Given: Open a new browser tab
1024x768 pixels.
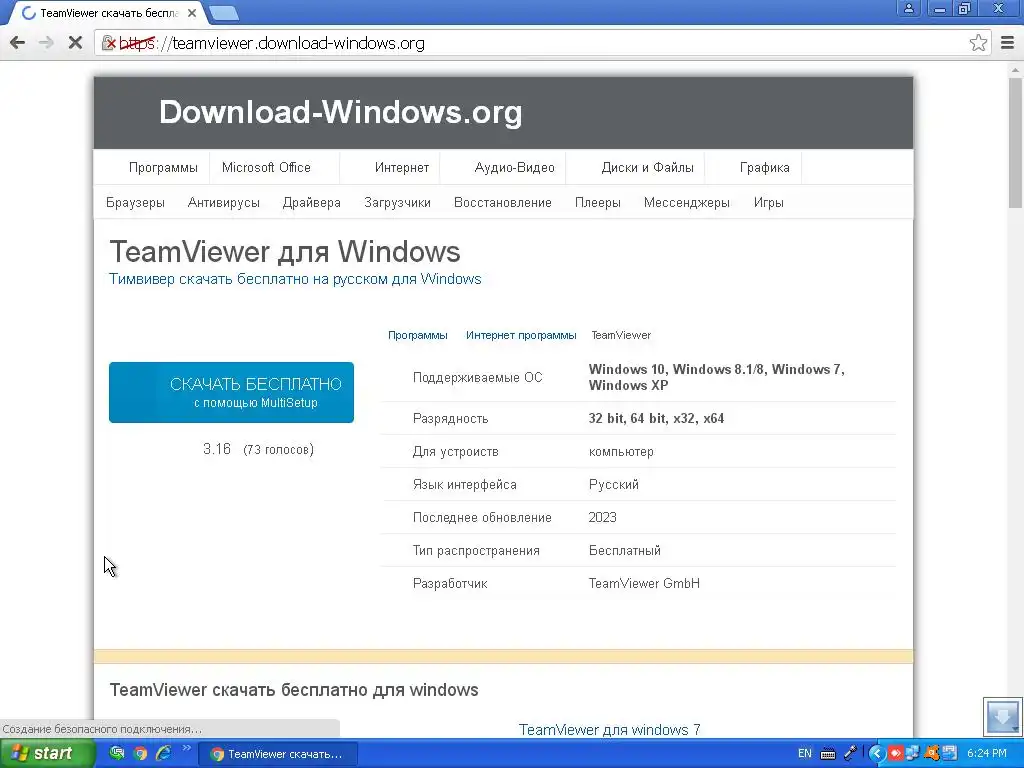Looking at the screenshot, I should (224, 12).
